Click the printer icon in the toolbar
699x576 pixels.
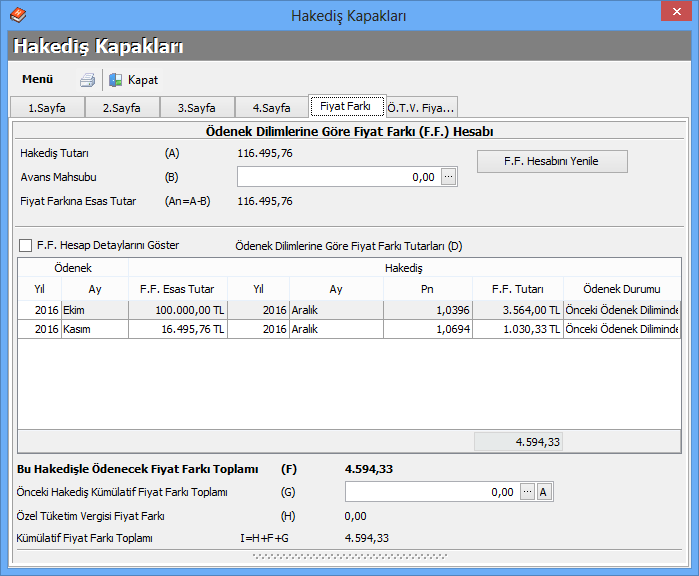coord(87,80)
